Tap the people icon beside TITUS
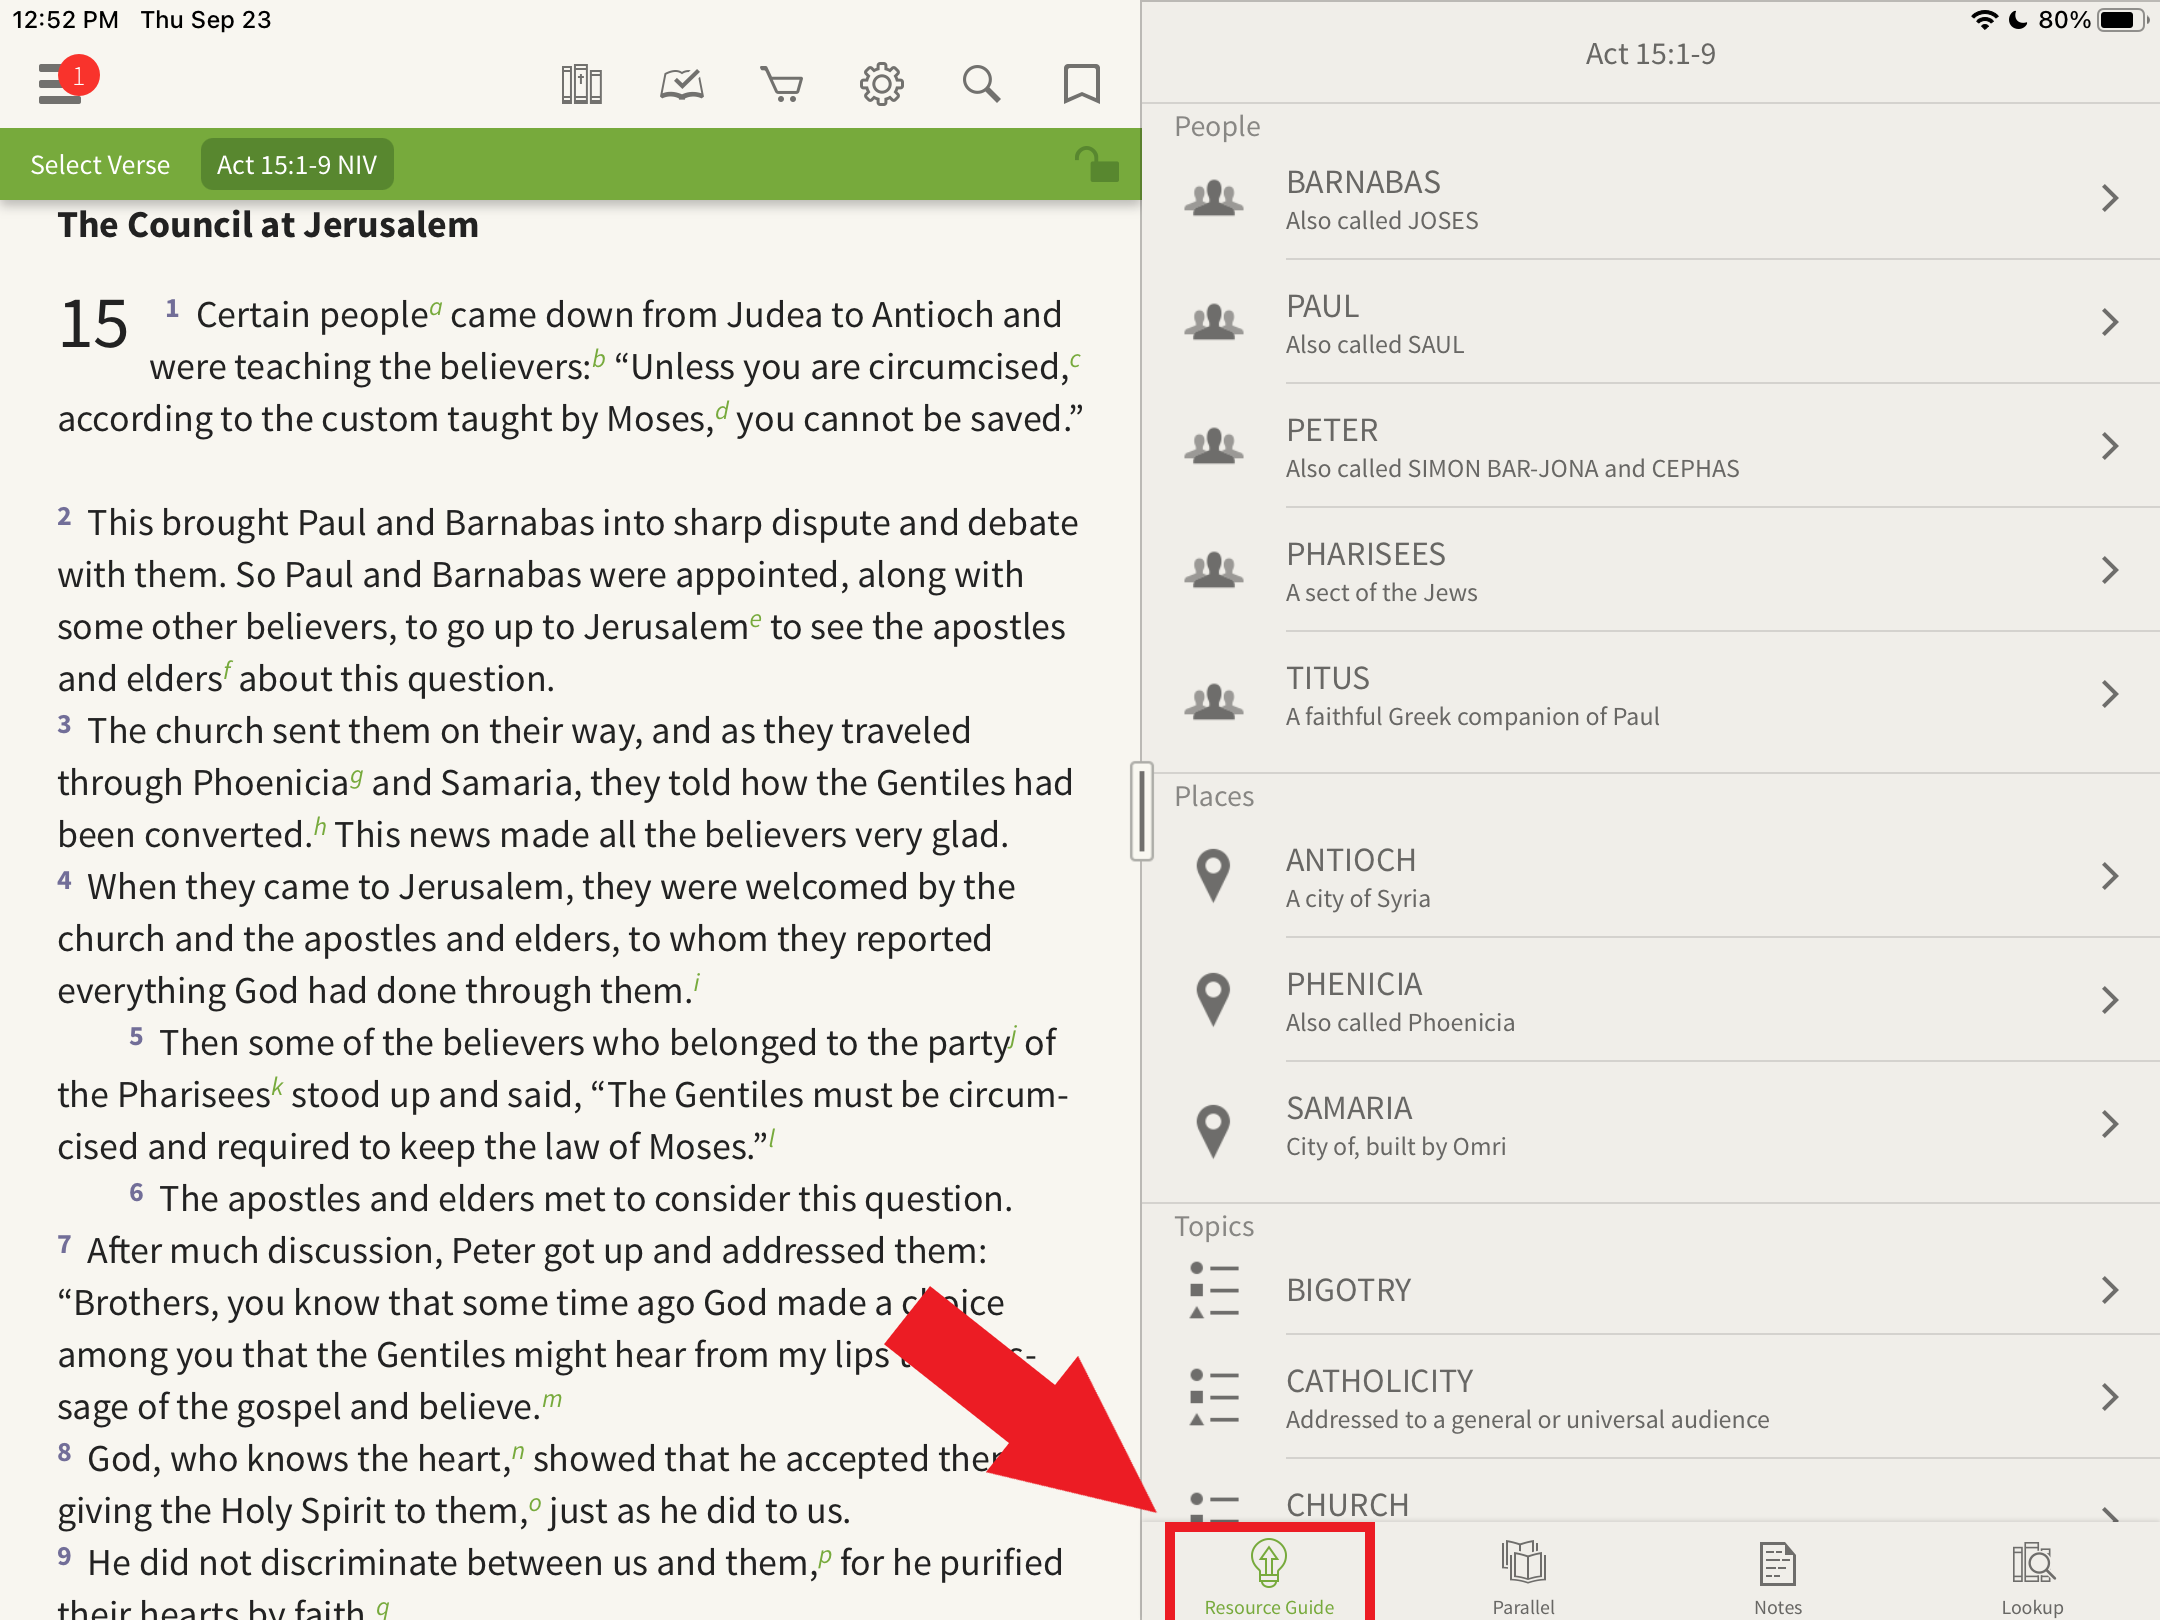The image size is (2160, 1620). (1214, 702)
